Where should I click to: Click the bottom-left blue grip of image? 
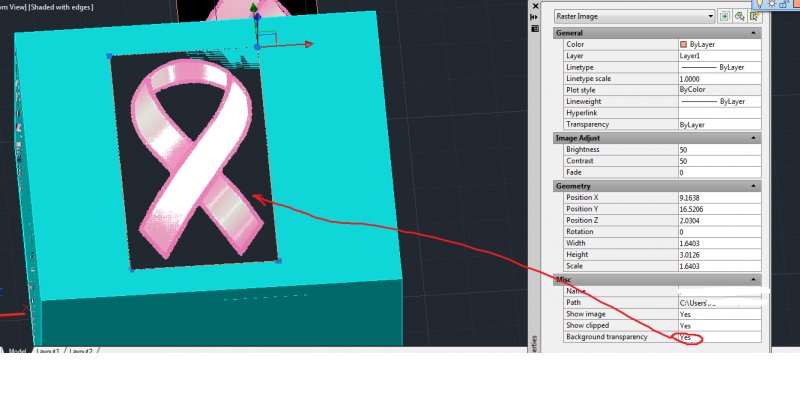[x=132, y=269]
